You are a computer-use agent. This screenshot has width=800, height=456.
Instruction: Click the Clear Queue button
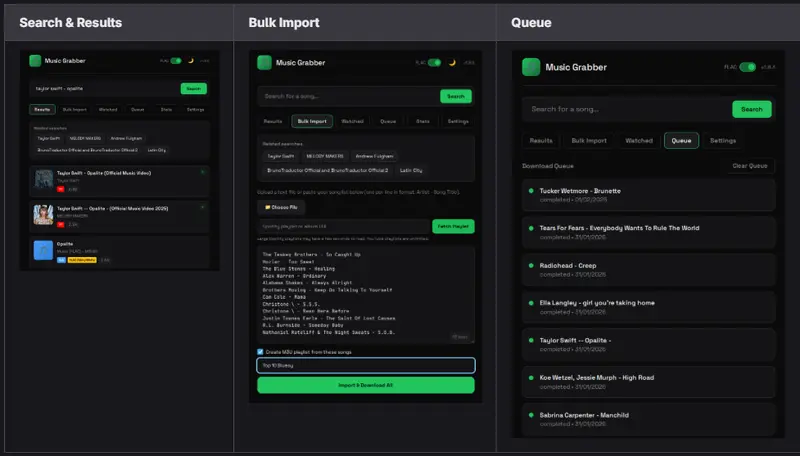pos(750,166)
